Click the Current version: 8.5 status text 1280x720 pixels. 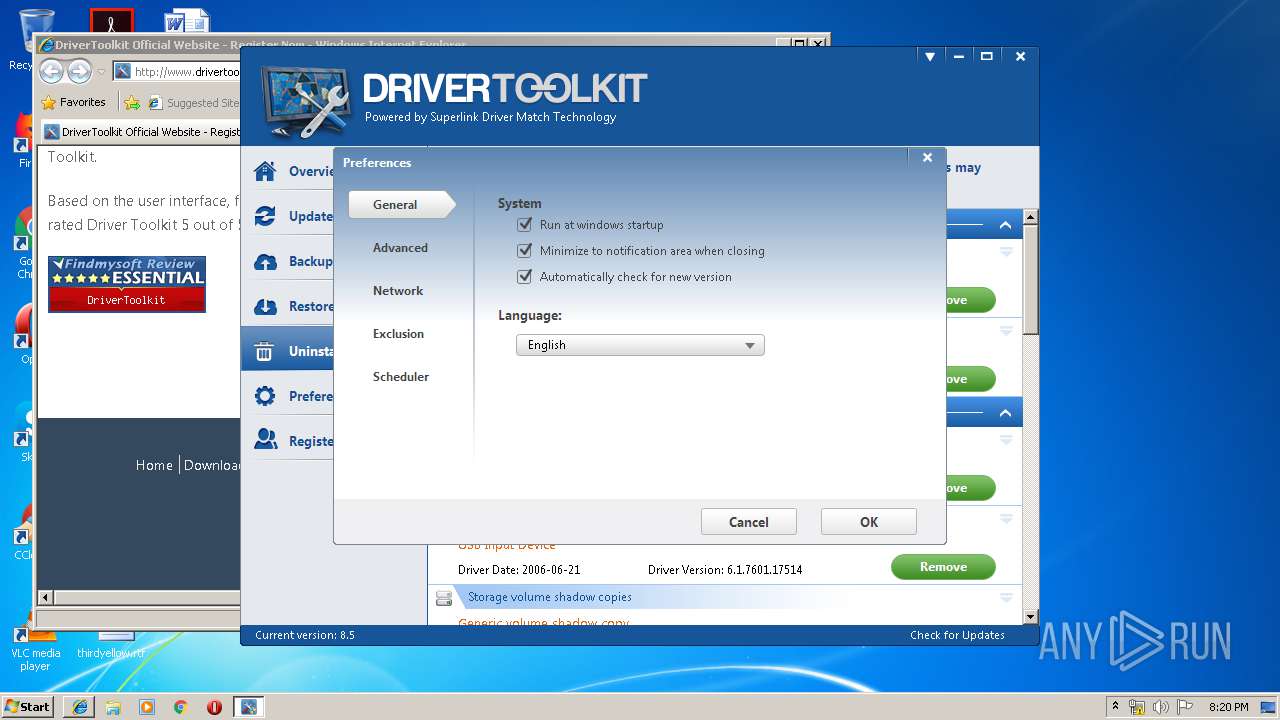point(305,635)
